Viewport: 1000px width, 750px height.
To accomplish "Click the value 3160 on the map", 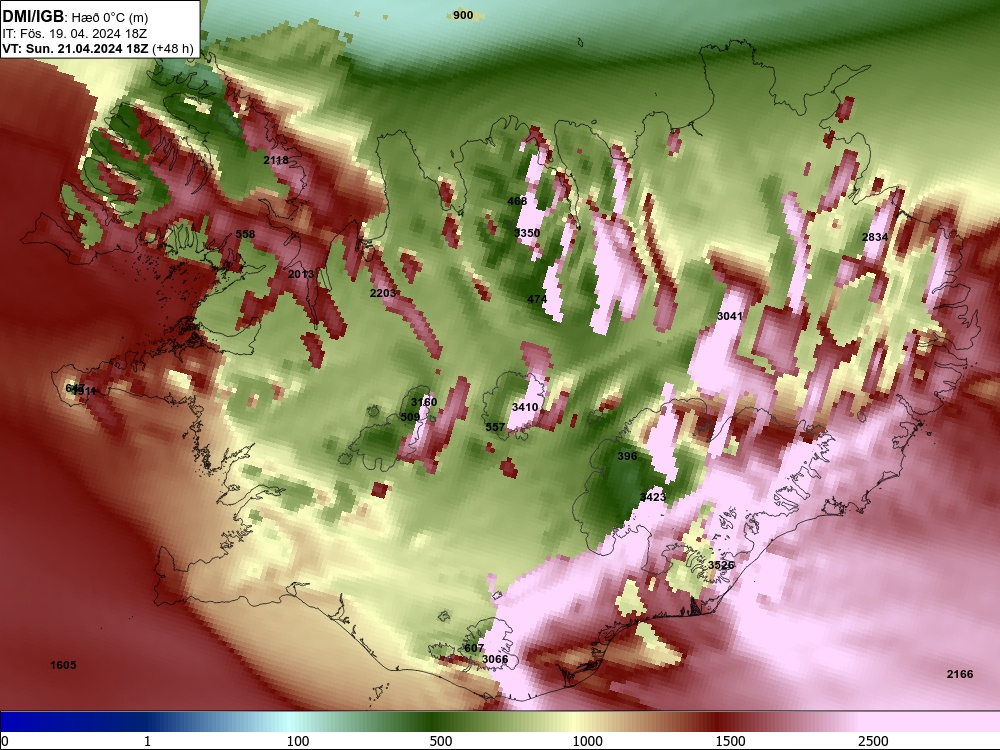I will 424,402.
